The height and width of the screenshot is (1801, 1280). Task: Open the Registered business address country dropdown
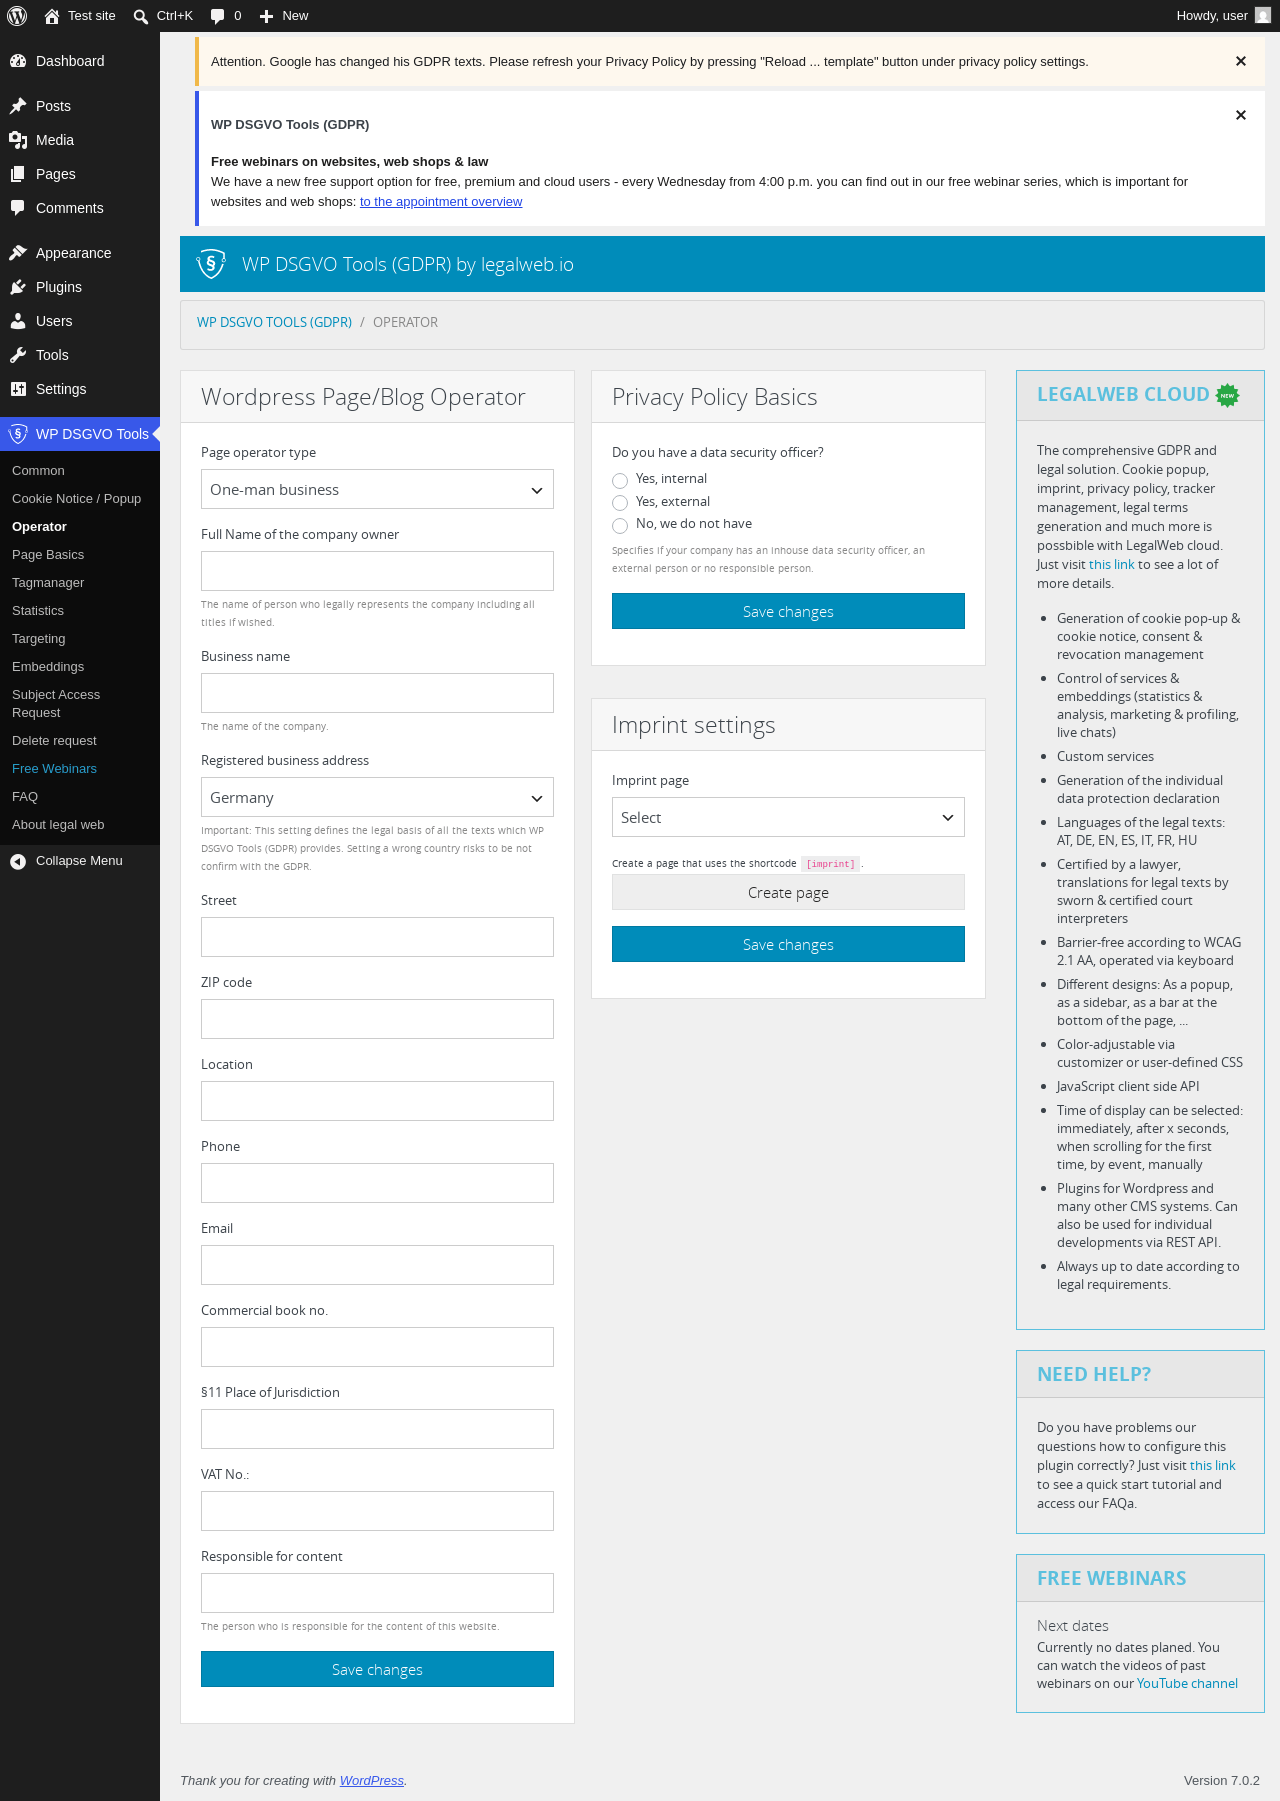tap(377, 797)
